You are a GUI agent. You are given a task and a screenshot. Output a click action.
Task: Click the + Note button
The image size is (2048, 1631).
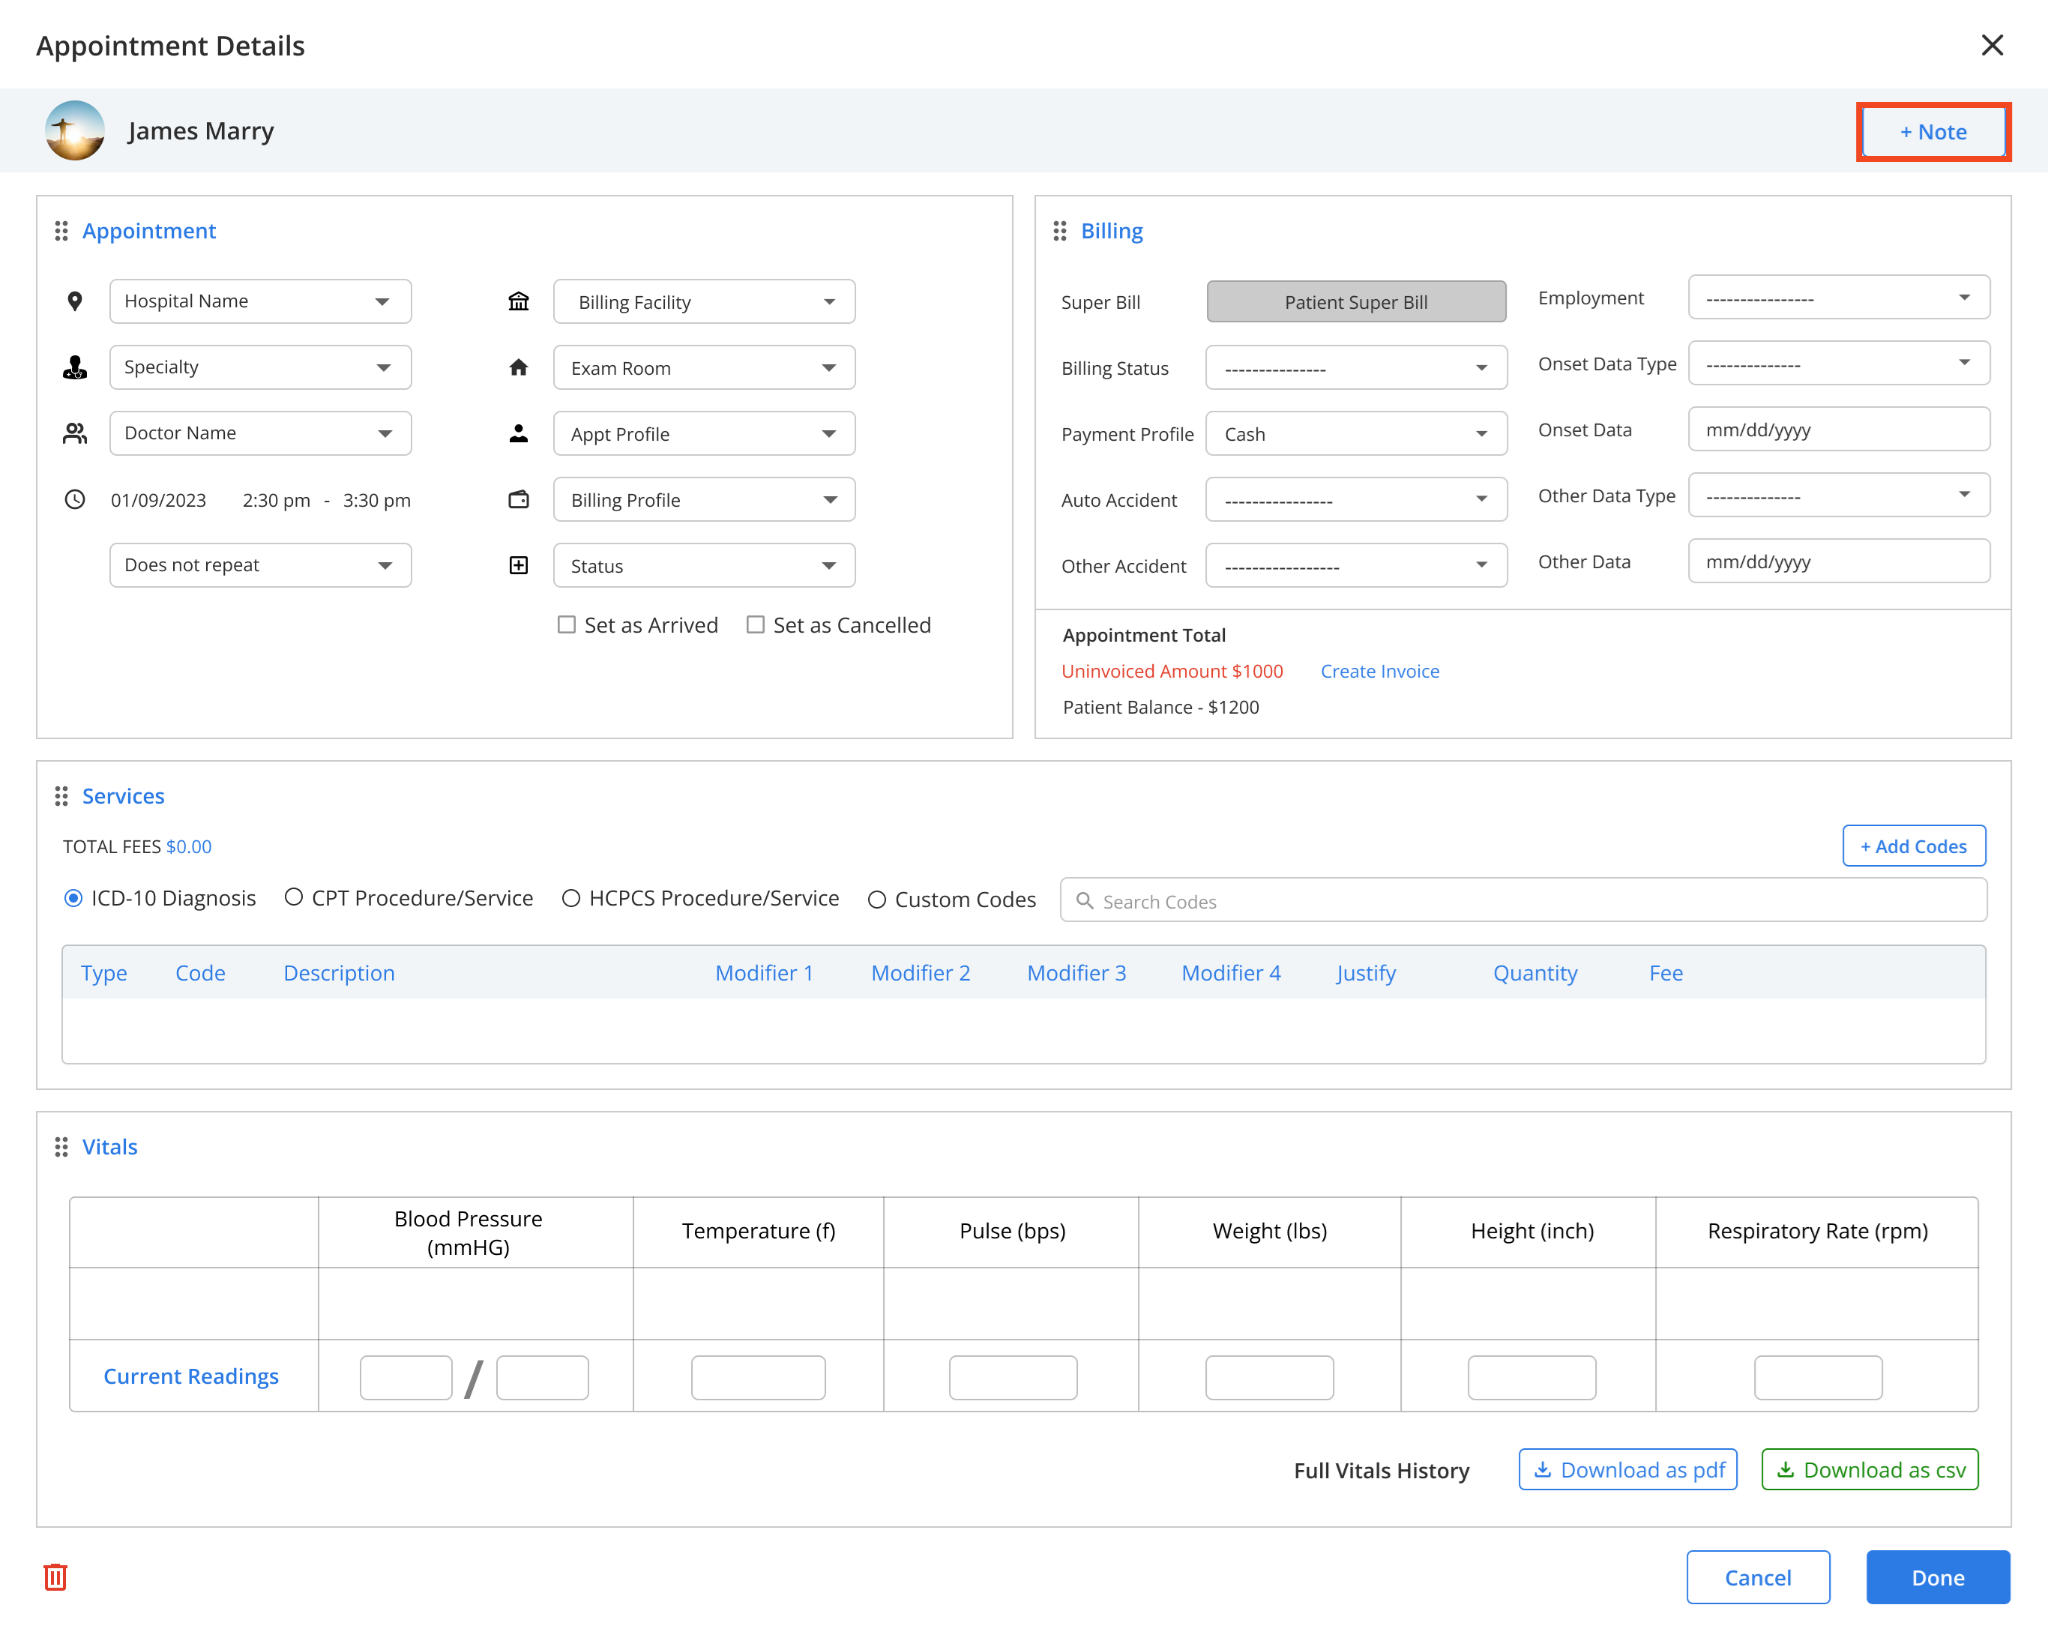[1933, 132]
